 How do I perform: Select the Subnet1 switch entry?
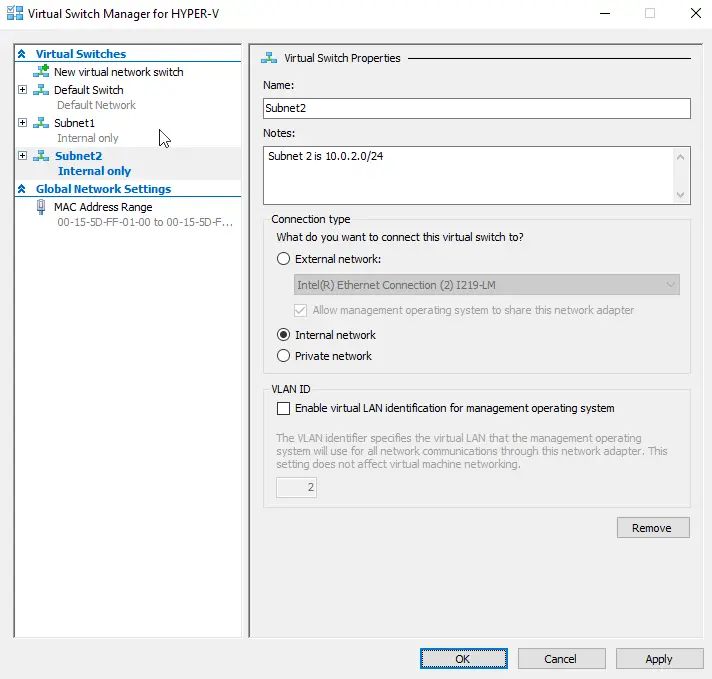point(74,123)
